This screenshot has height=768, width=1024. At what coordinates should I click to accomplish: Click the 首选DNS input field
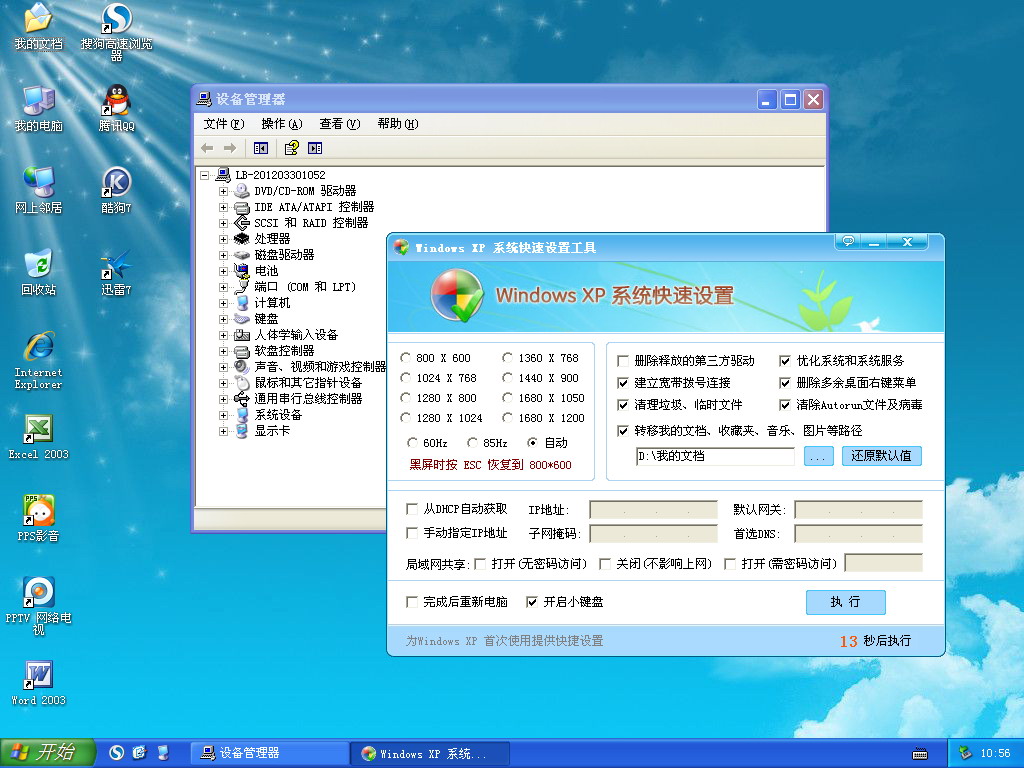click(x=859, y=534)
